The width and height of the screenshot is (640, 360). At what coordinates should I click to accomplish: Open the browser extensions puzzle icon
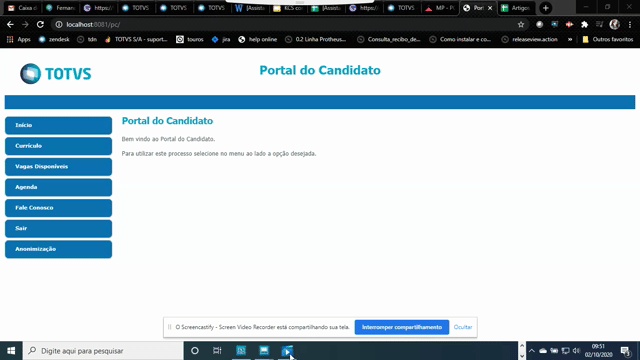[584, 24]
